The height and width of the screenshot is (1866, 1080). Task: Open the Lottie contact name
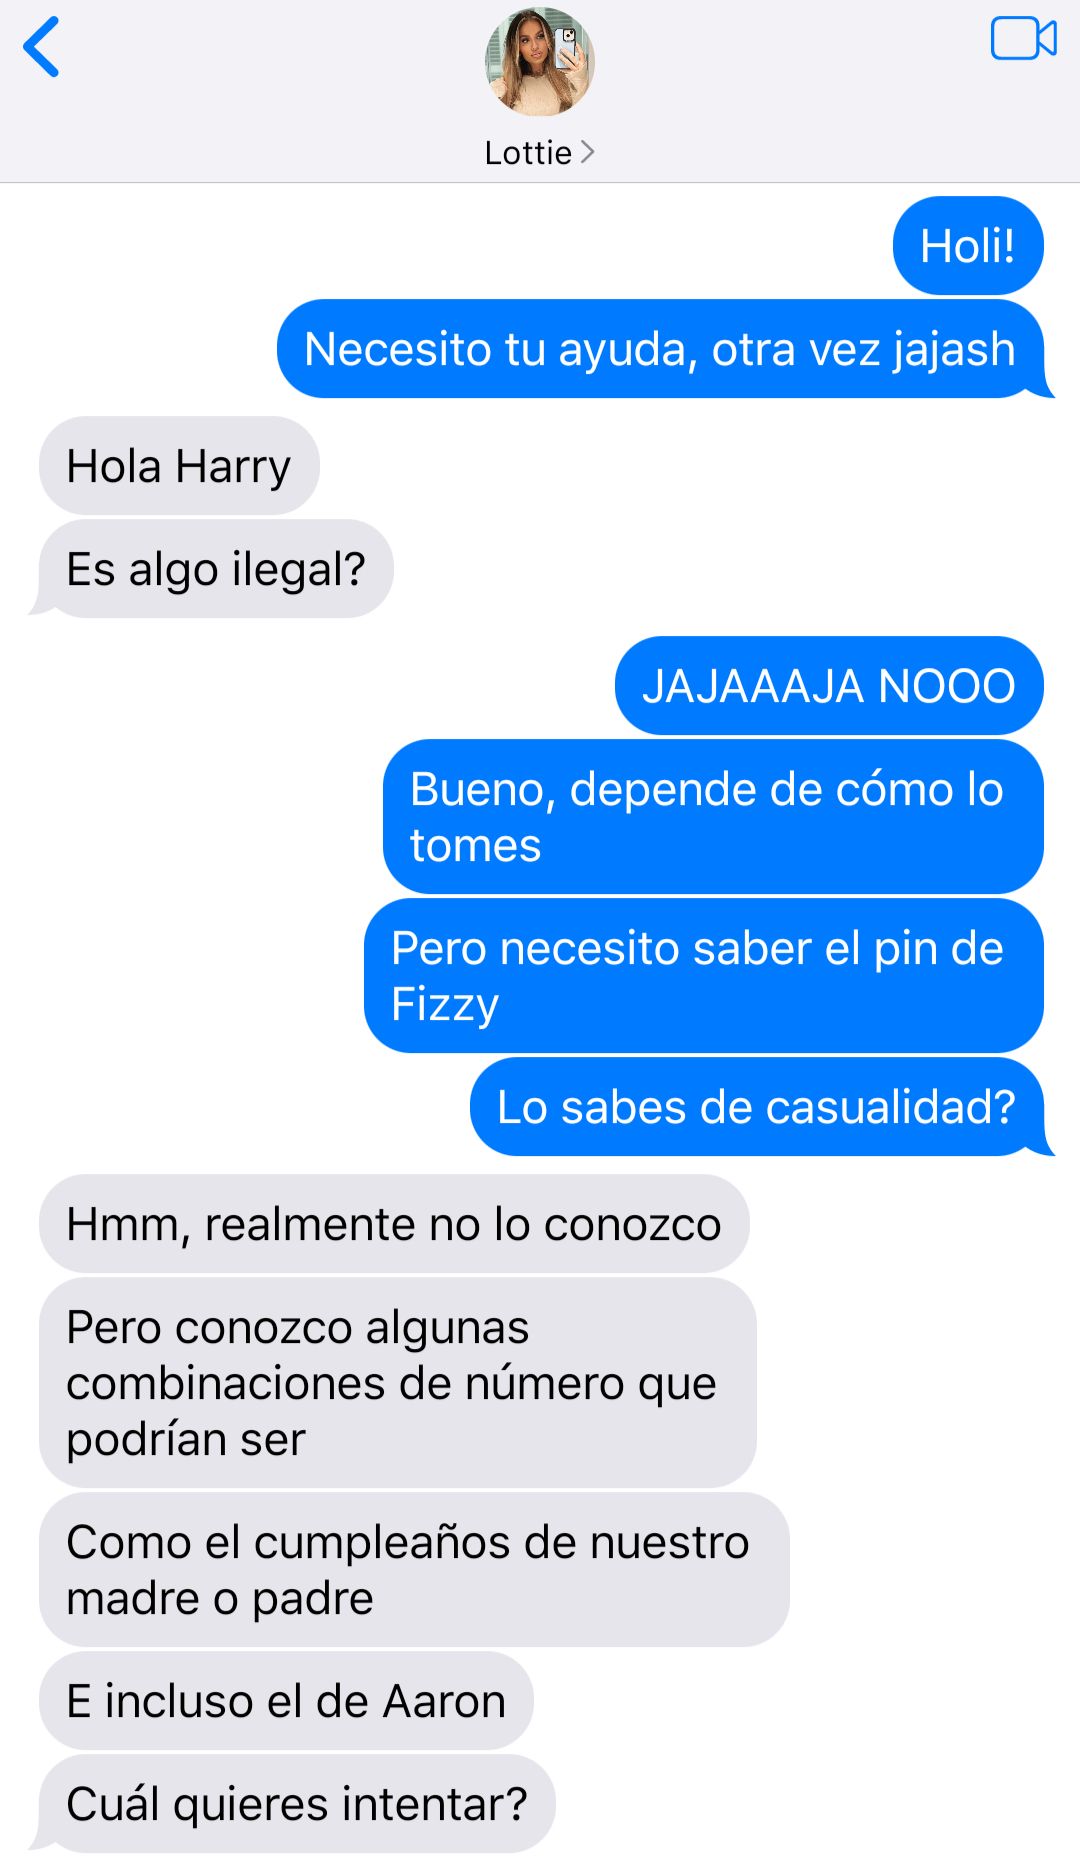point(528,152)
